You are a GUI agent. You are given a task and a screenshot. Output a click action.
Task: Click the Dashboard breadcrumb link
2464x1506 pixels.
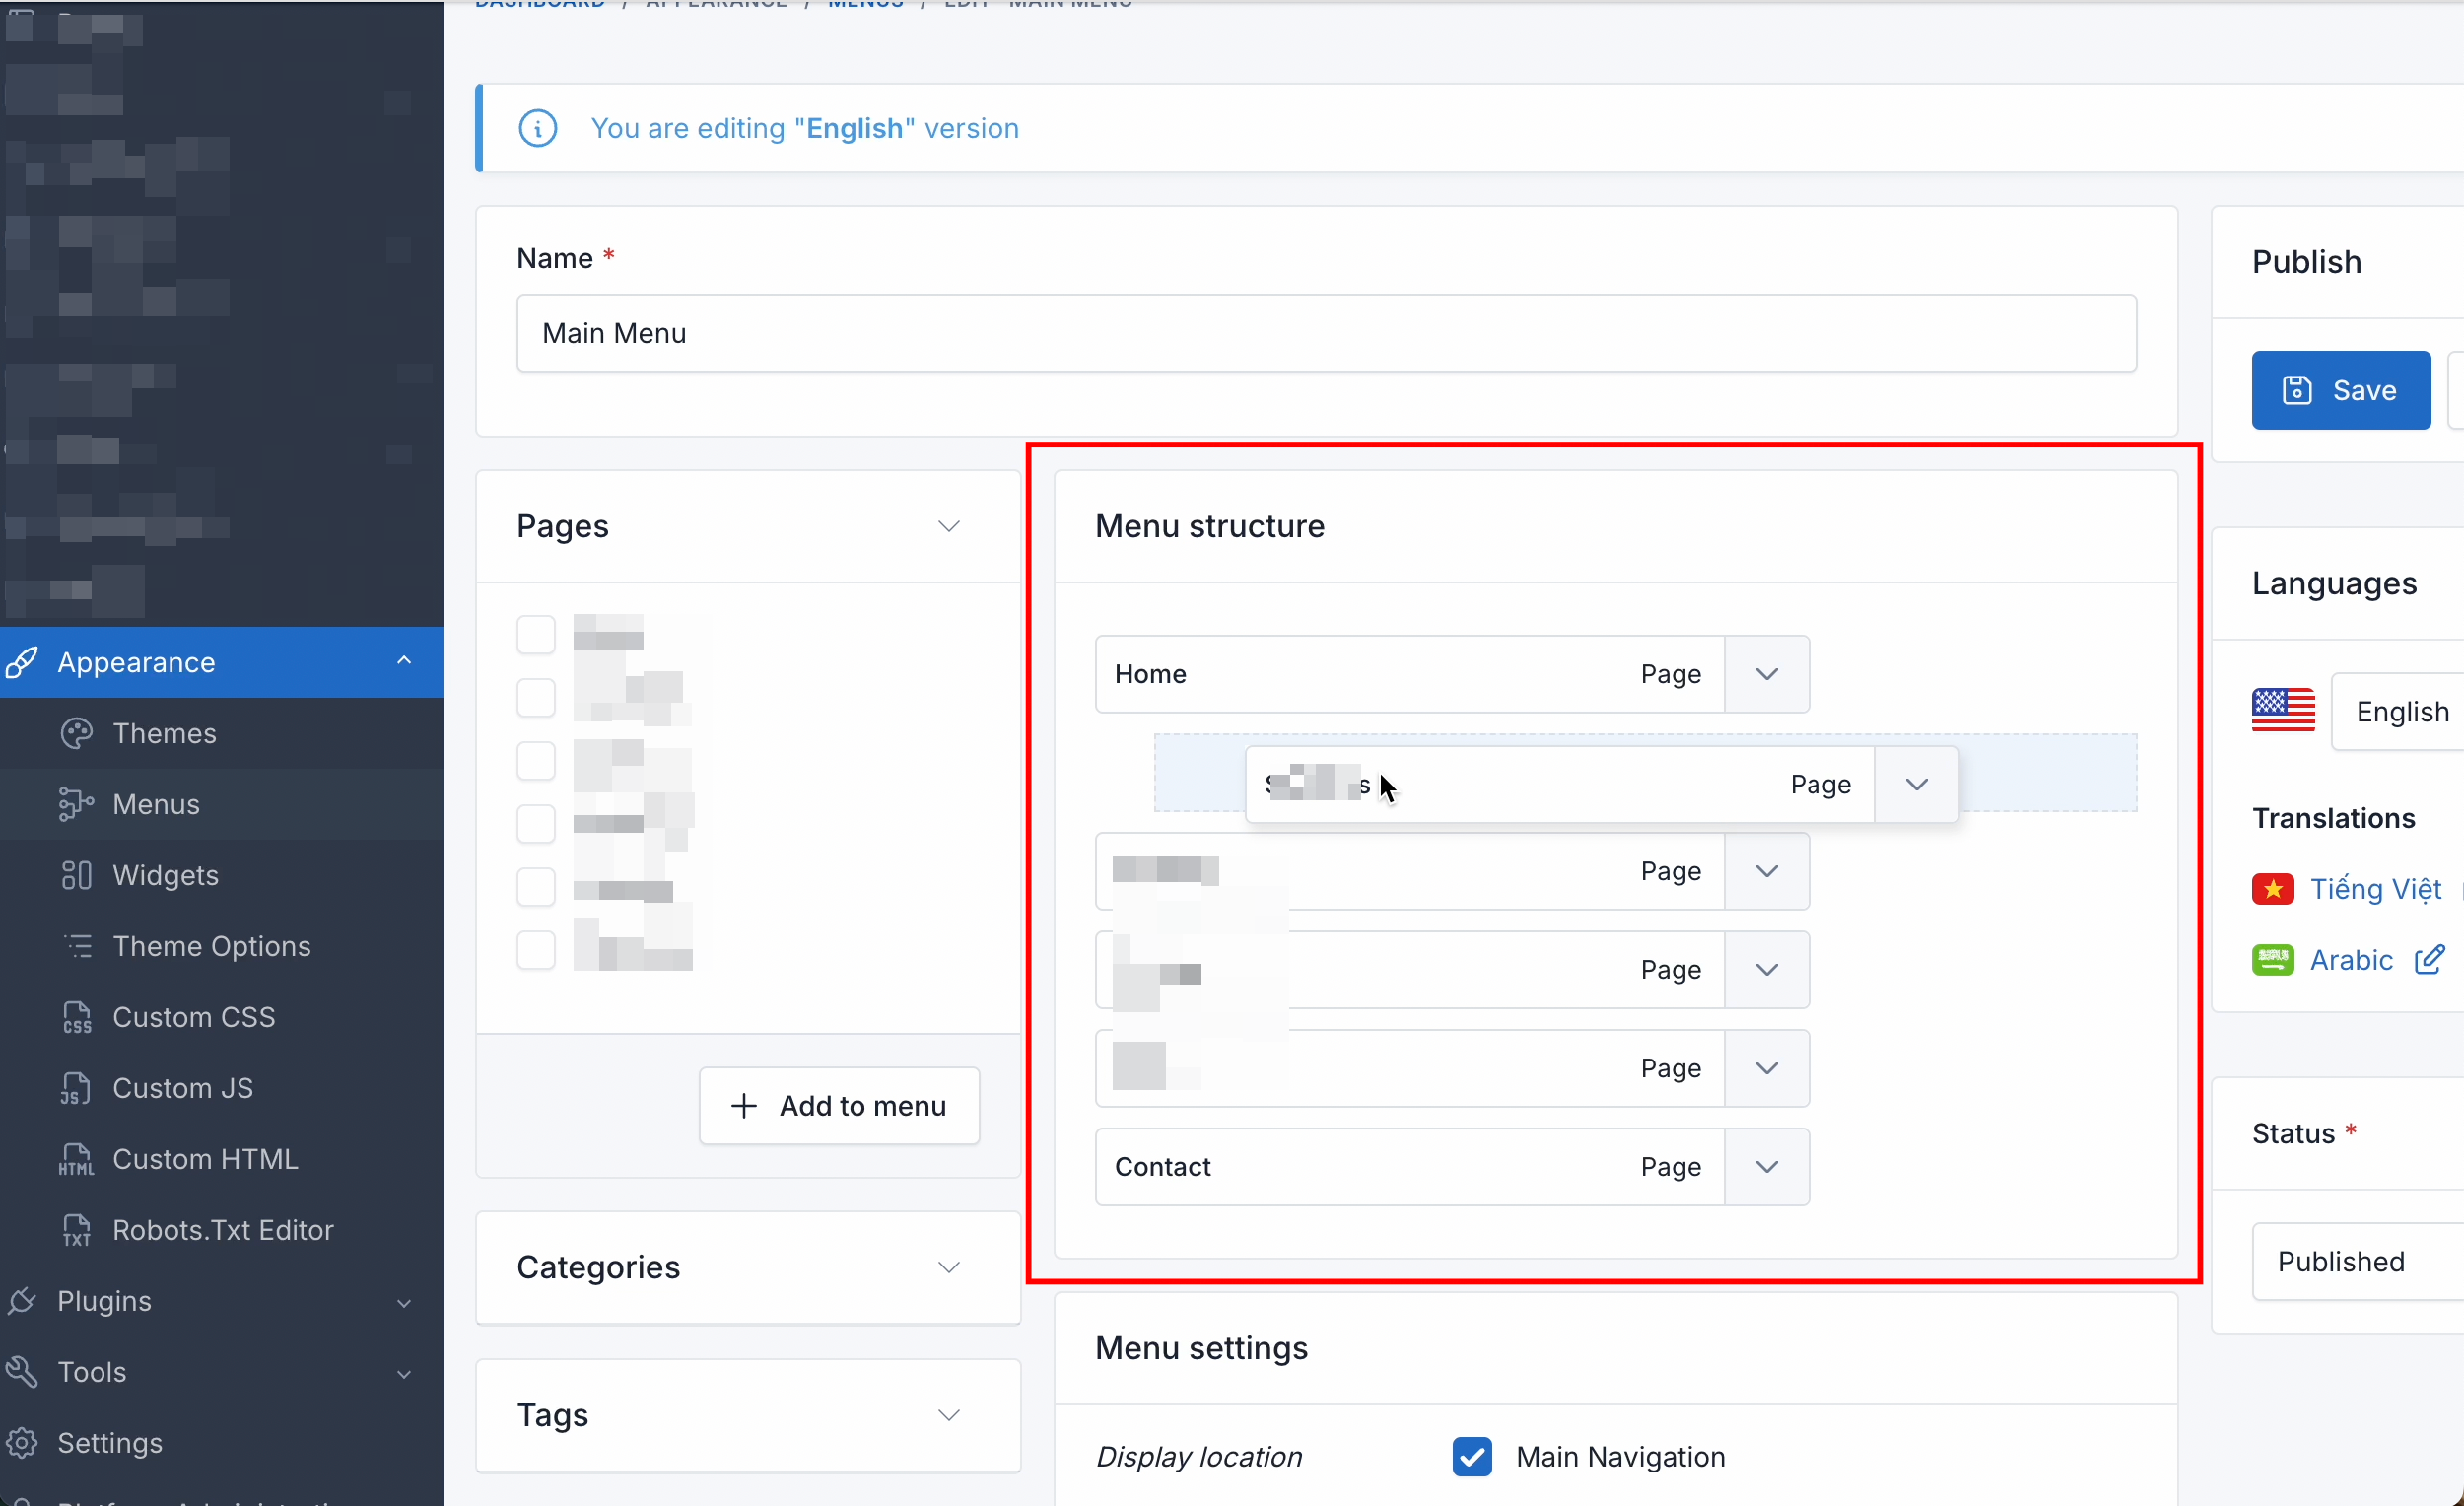click(540, 4)
